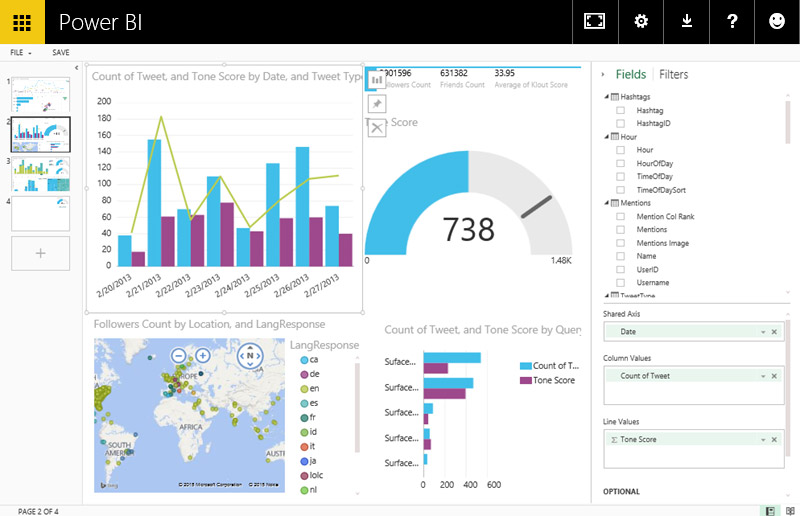Viewport: 800px width, 516px height.
Task: Remove Date from Shared Axis
Action: pyautogui.click(x=774, y=332)
